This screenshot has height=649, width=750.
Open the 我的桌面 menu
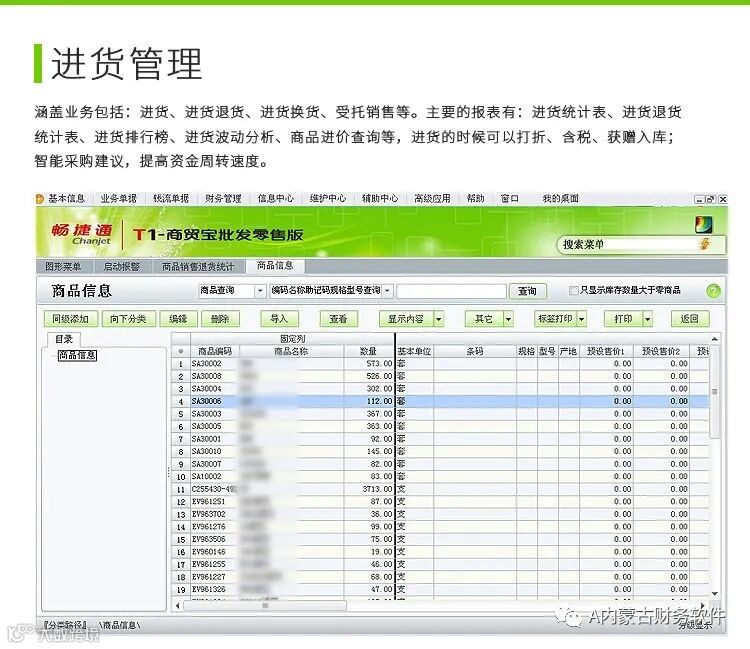560,198
